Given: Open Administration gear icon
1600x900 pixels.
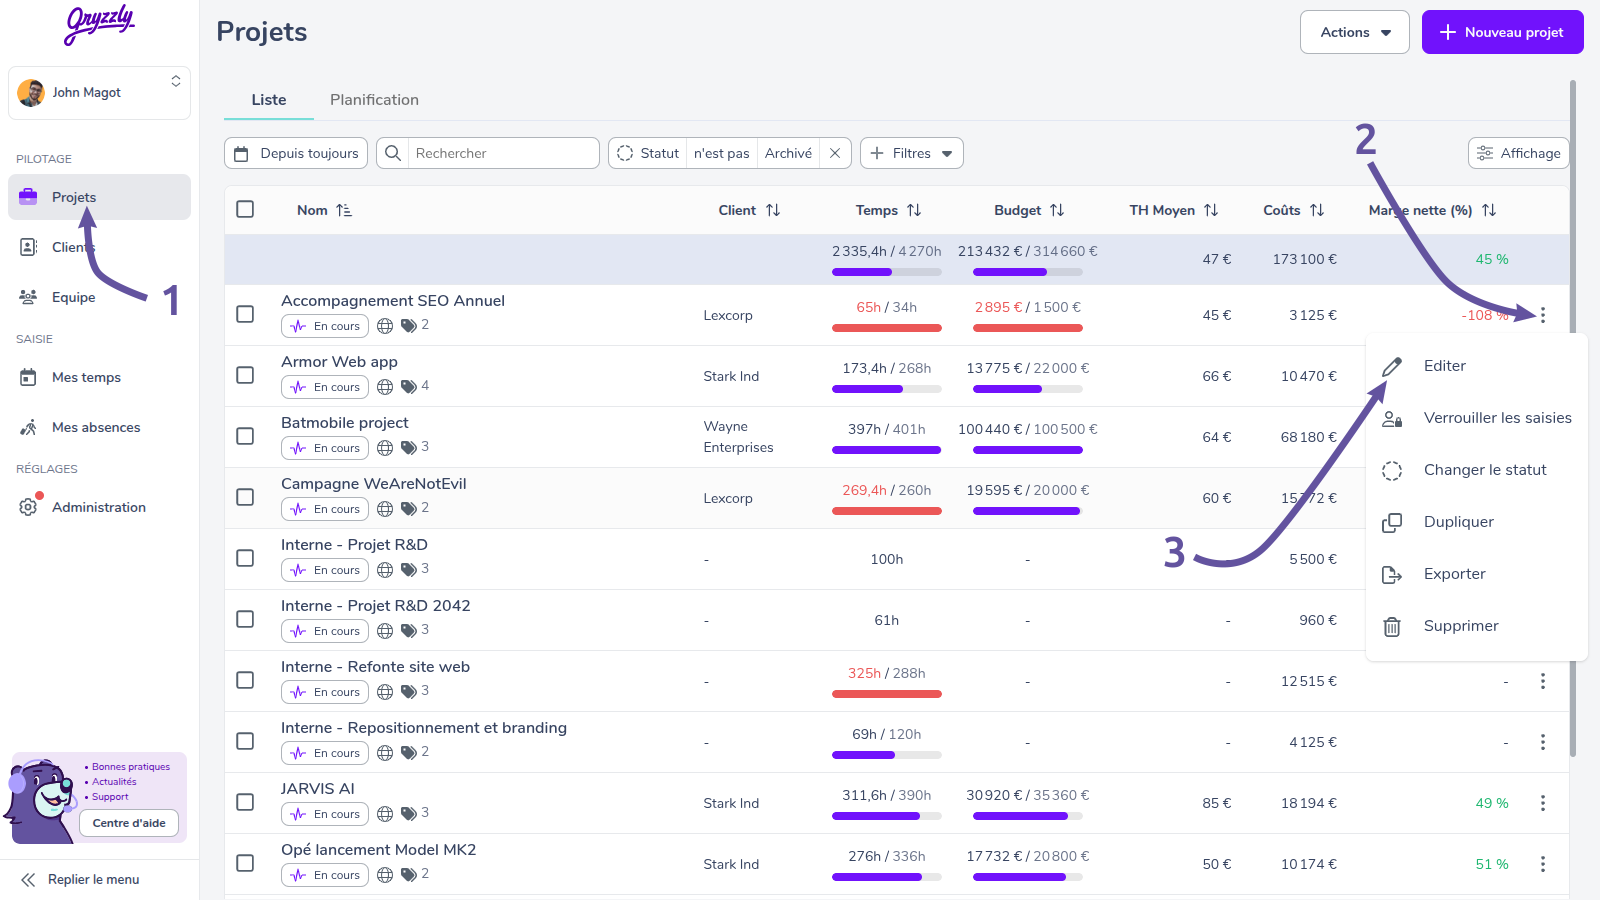Looking at the screenshot, I should (29, 507).
